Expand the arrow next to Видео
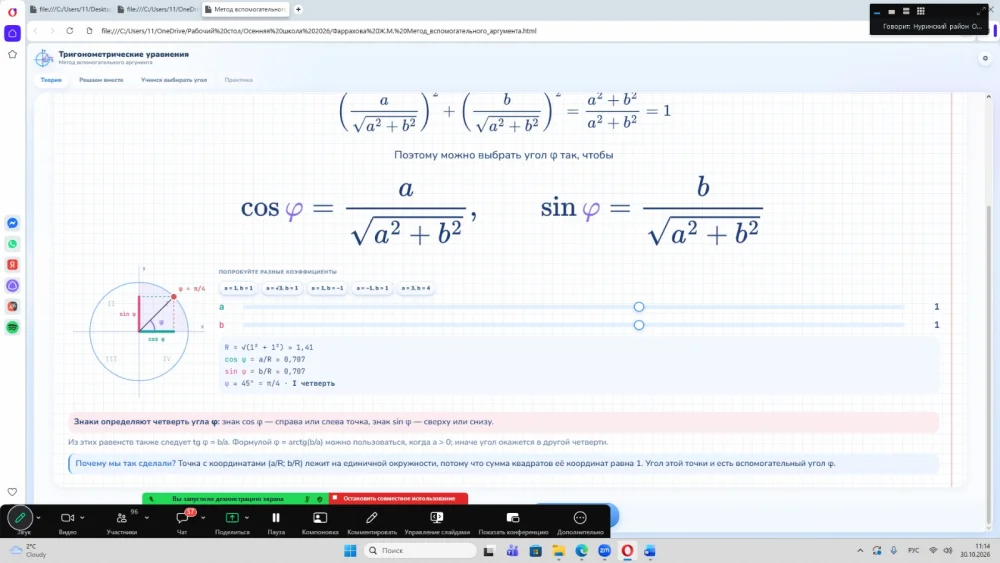Viewport: 1000px width, 563px height. (x=82, y=518)
